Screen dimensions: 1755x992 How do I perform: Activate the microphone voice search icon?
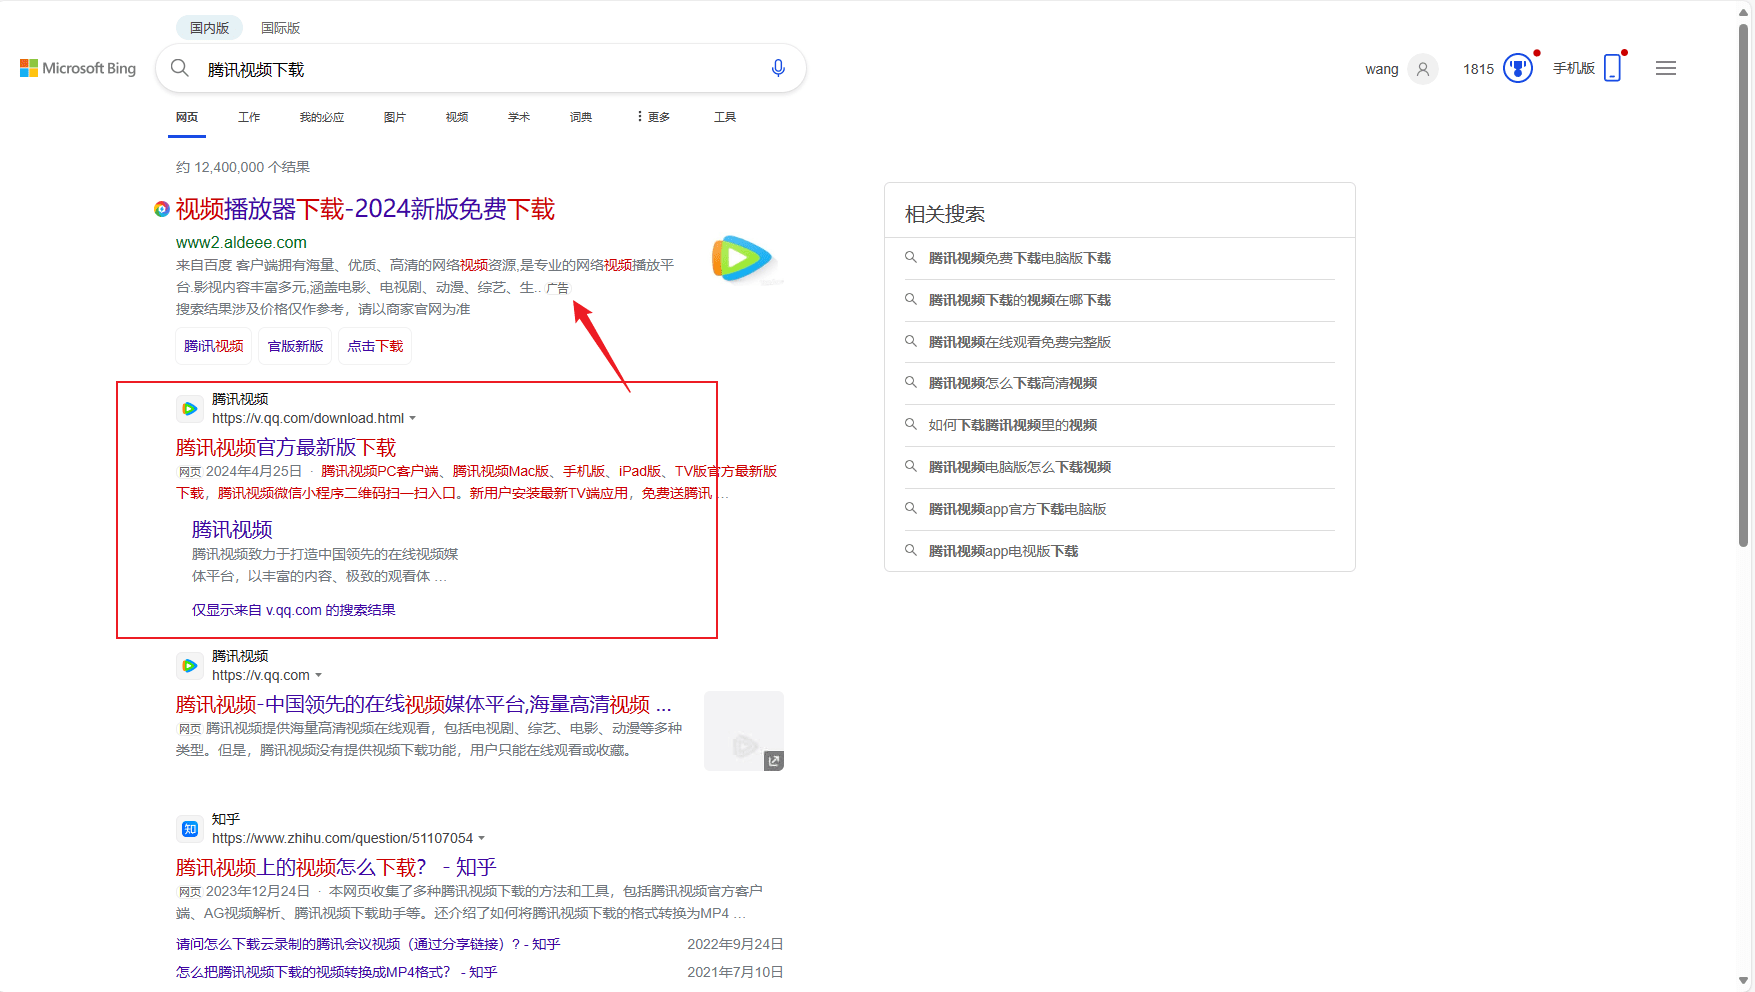[778, 68]
